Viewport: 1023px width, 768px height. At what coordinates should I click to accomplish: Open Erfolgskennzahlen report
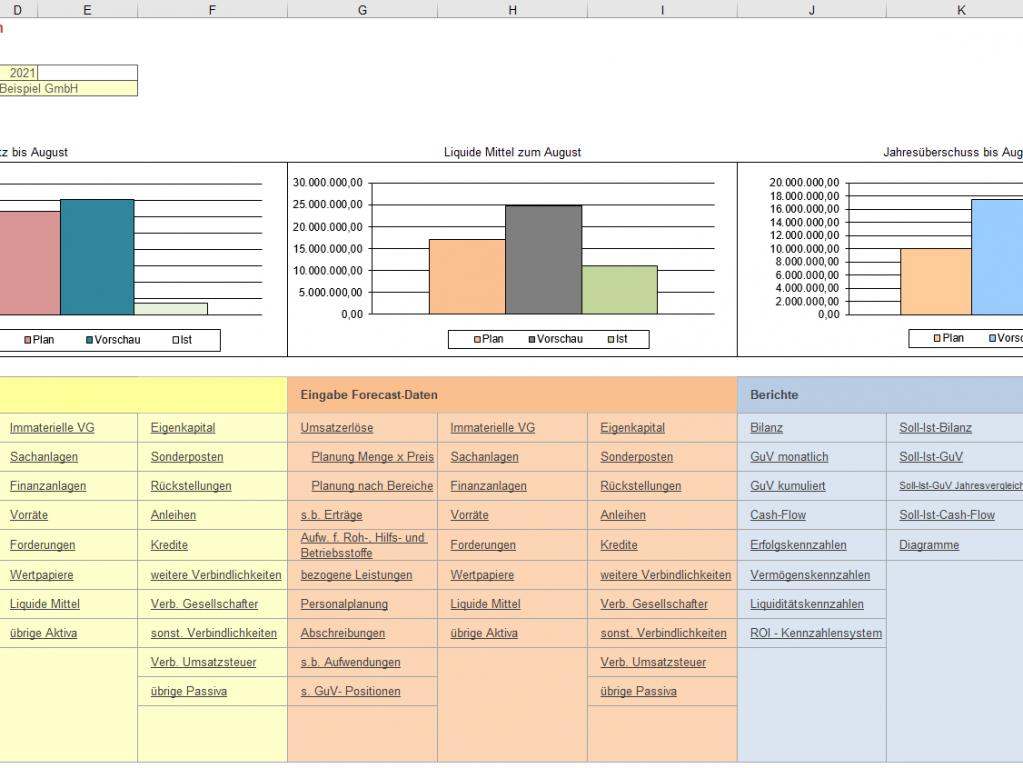click(798, 545)
